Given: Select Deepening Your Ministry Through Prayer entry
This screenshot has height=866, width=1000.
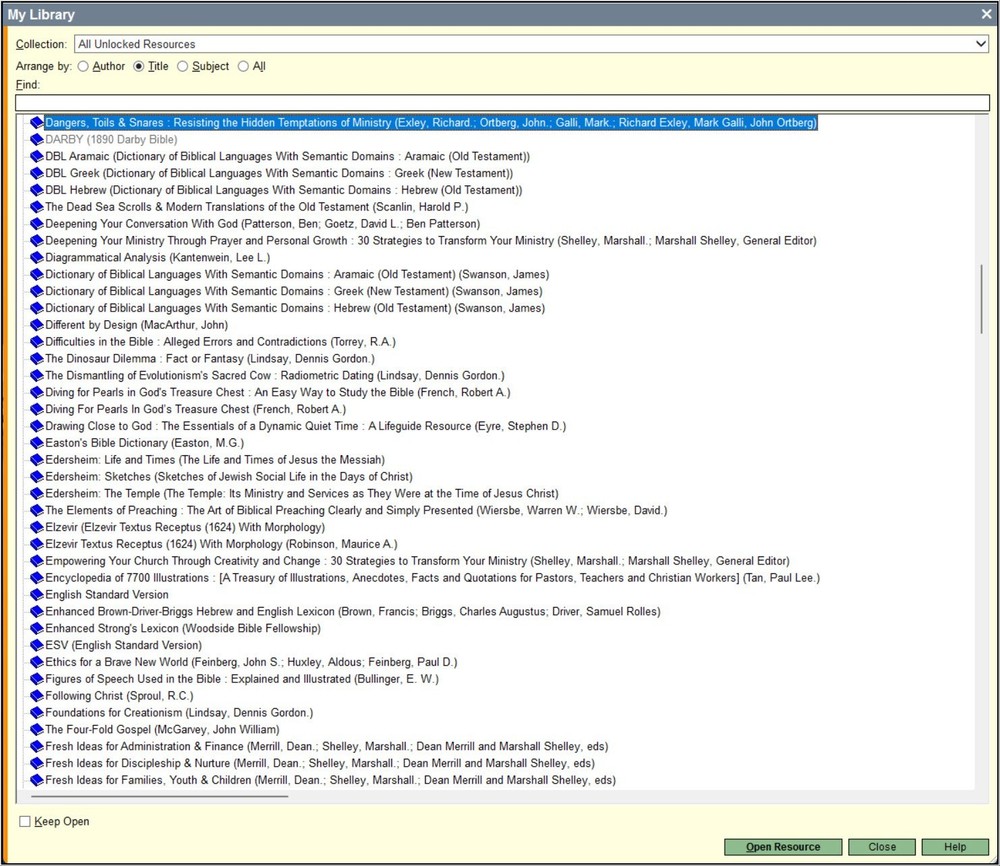Looking at the screenshot, I should coord(430,241).
